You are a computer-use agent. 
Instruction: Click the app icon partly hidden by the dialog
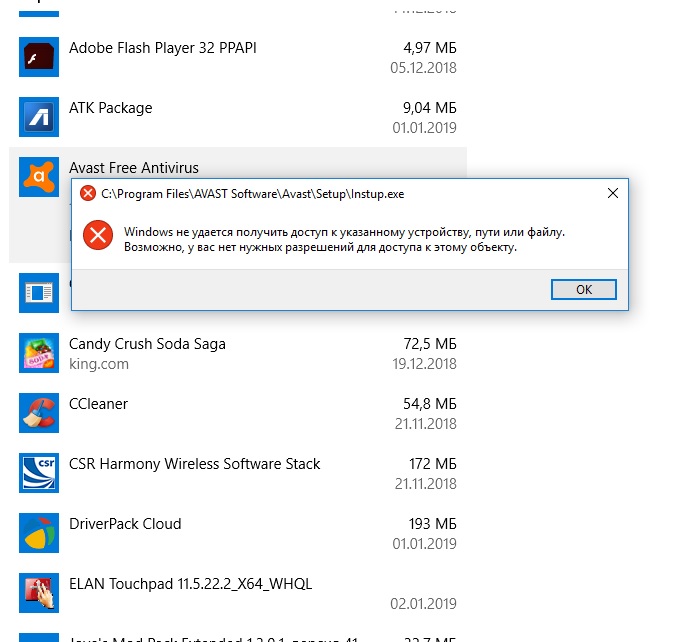[x=39, y=293]
